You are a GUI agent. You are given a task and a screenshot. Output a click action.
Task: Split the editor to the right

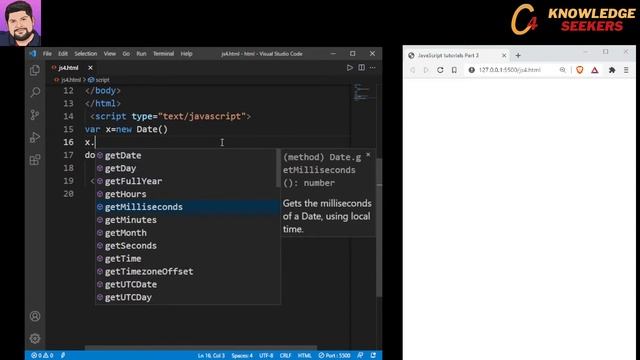[362, 68]
